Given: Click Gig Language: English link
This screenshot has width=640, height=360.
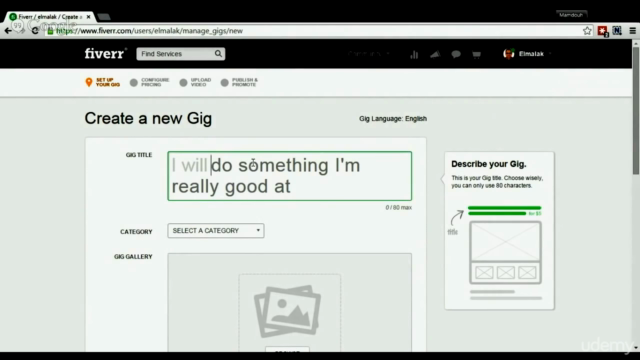Looking at the screenshot, I should [x=393, y=119].
